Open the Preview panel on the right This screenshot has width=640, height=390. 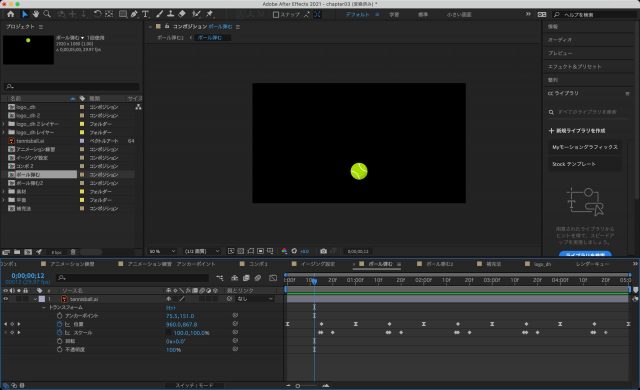(560, 53)
